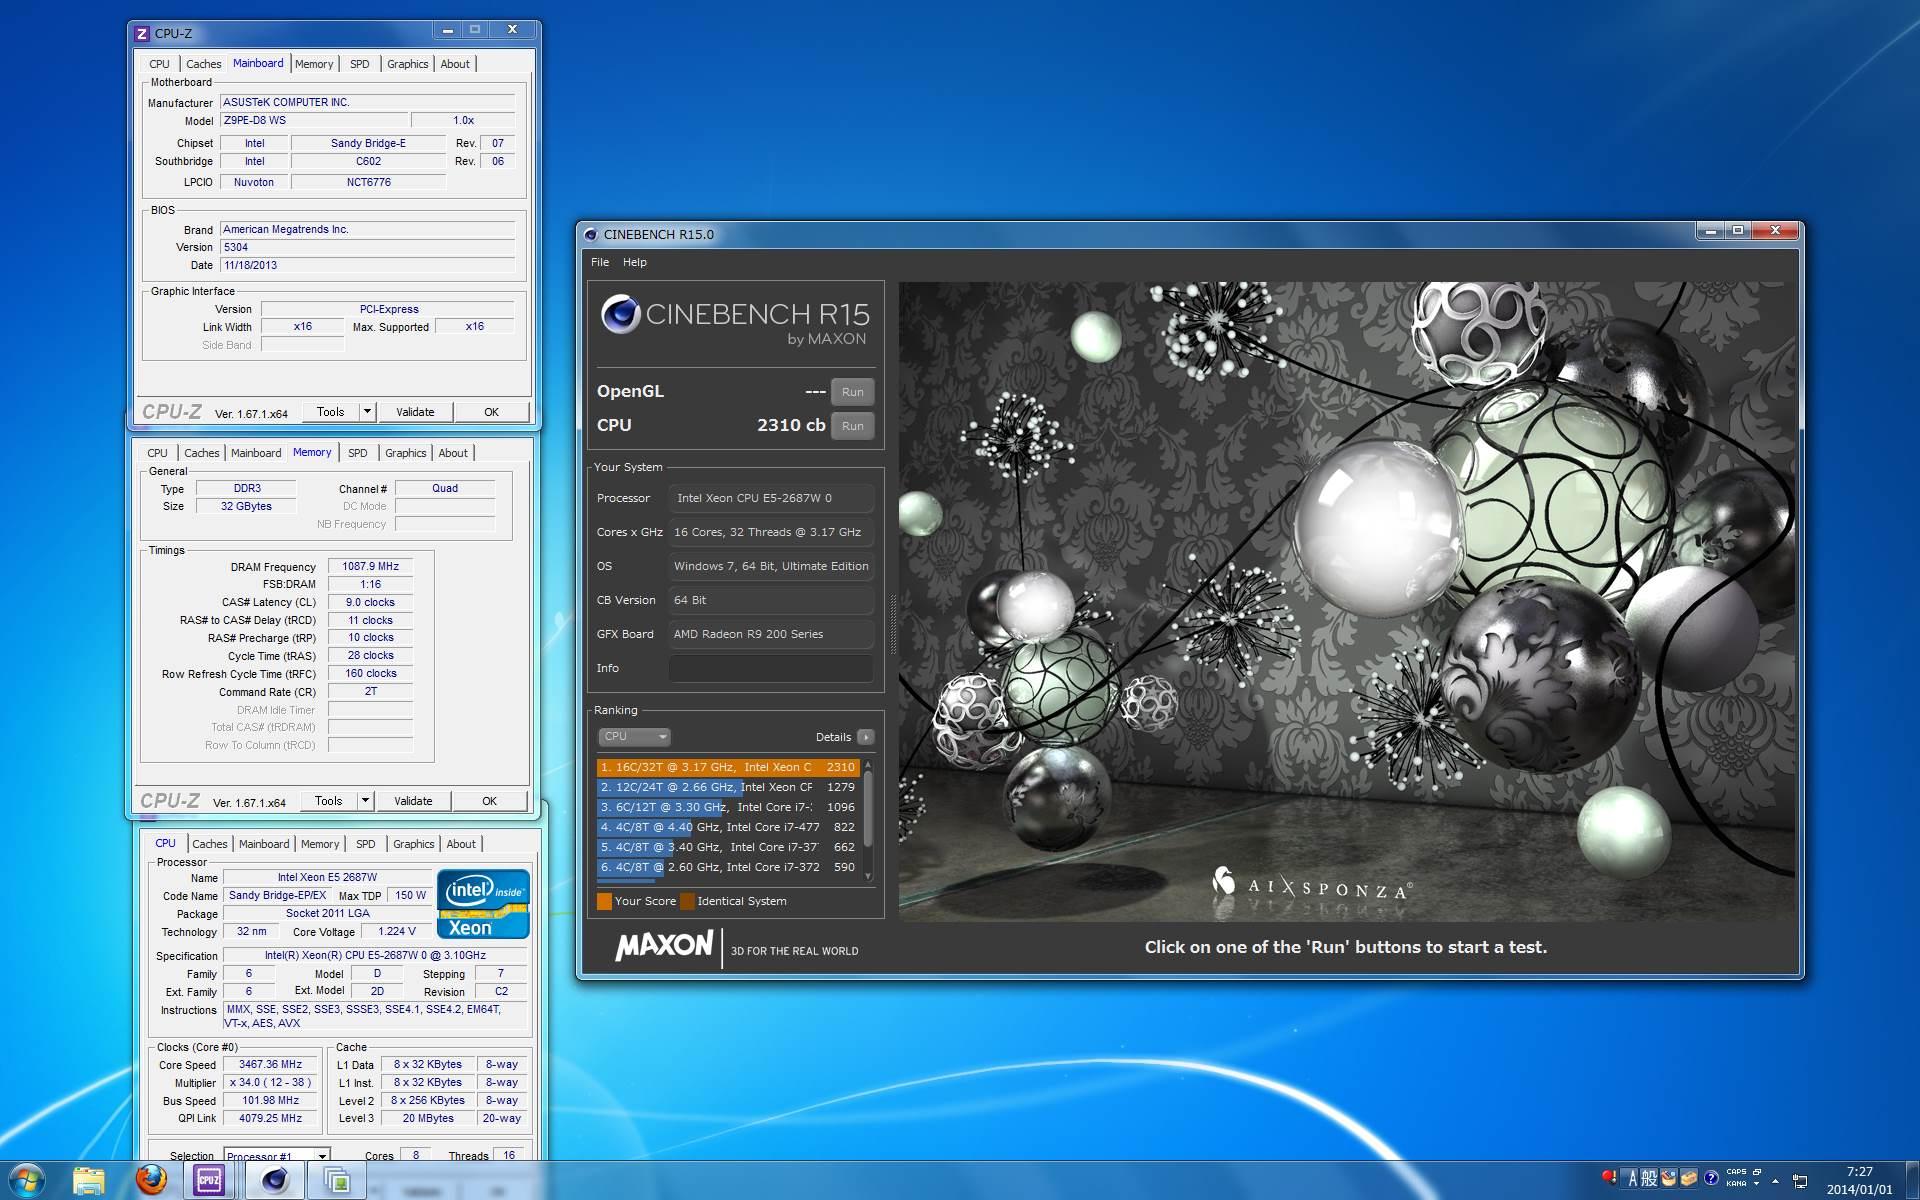Click the Ranking list scrollbar

click(868, 820)
